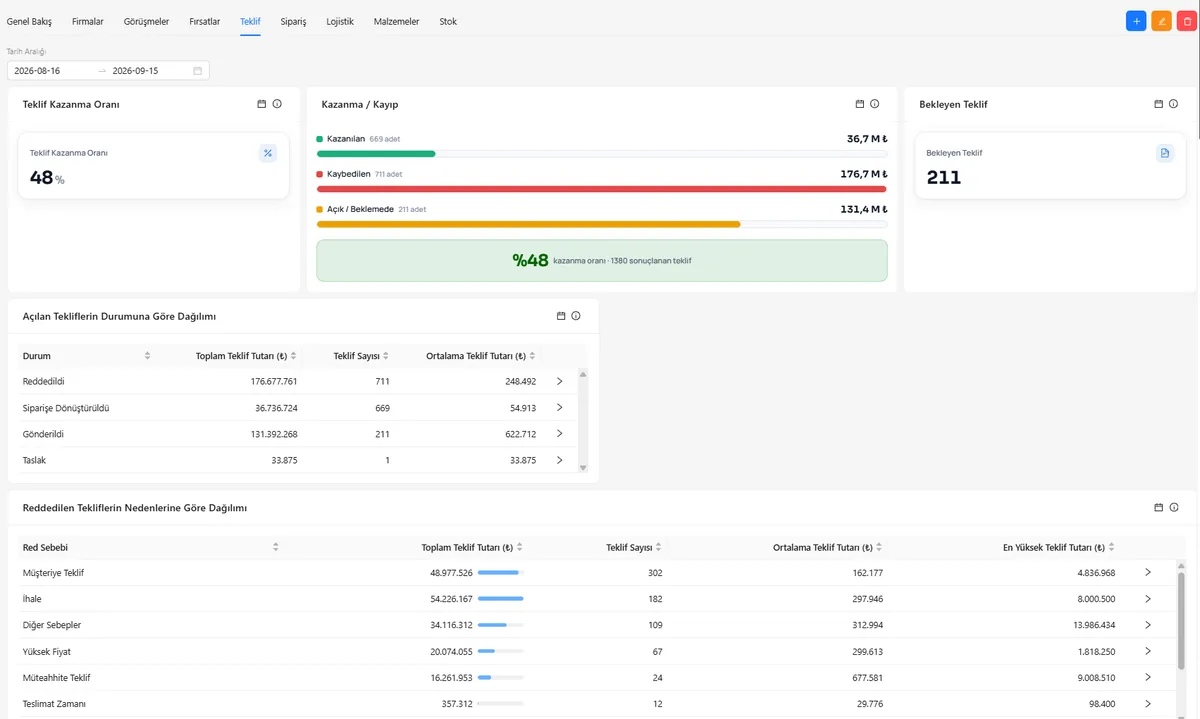Open the Firmalar tab
Screen dimensions: 1200x719
coord(88,21)
